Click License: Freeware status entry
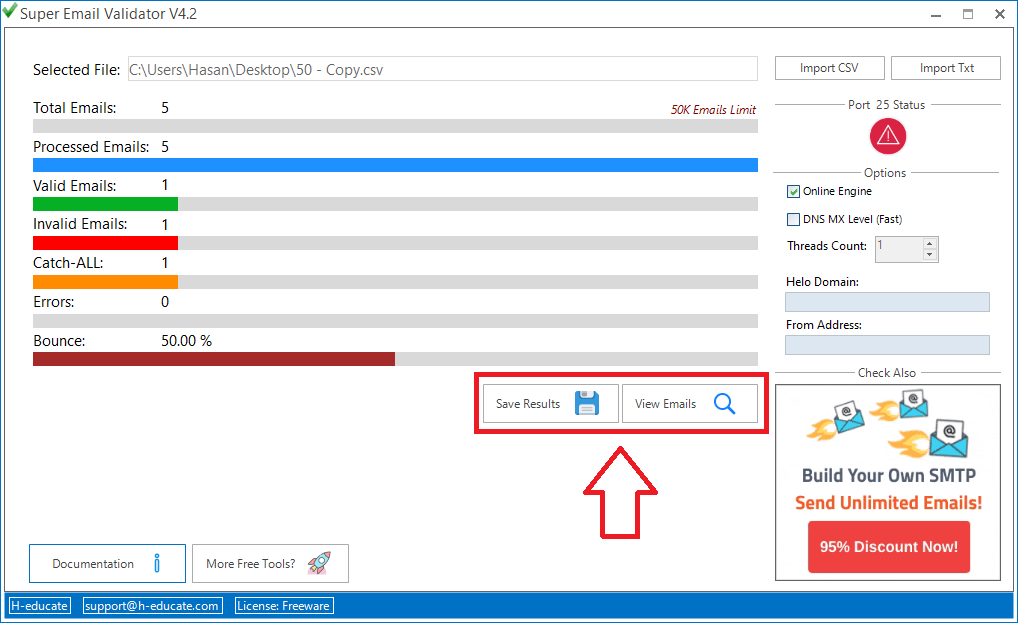 click(x=283, y=605)
